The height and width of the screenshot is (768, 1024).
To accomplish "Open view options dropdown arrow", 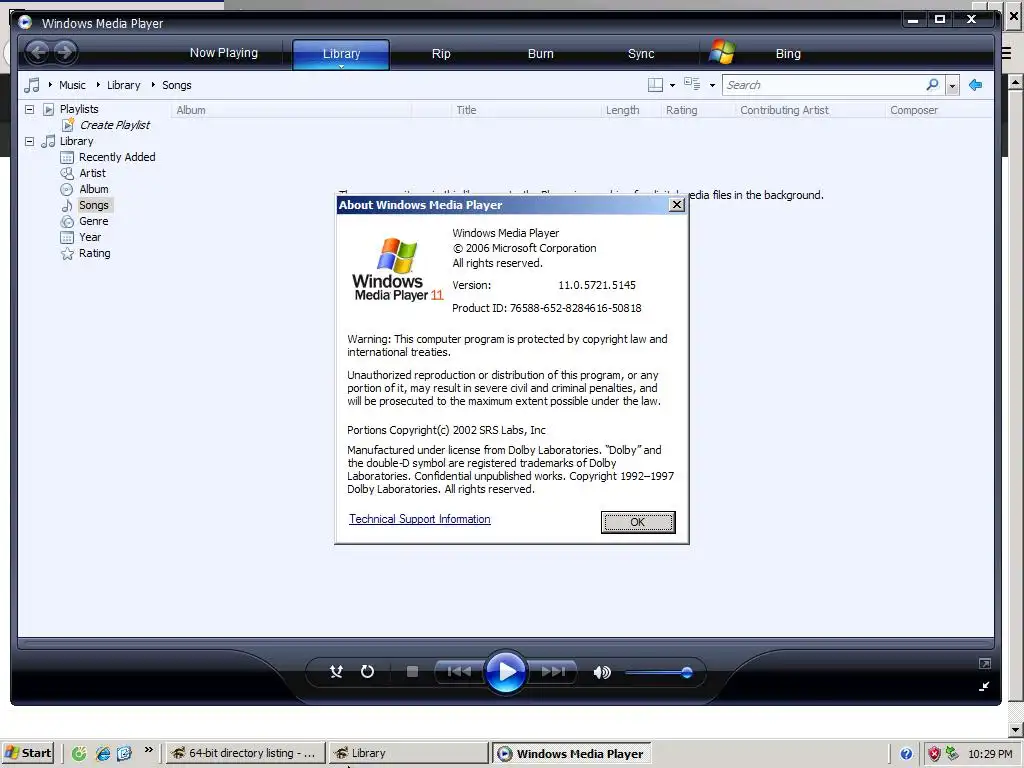I will click(x=712, y=86).
